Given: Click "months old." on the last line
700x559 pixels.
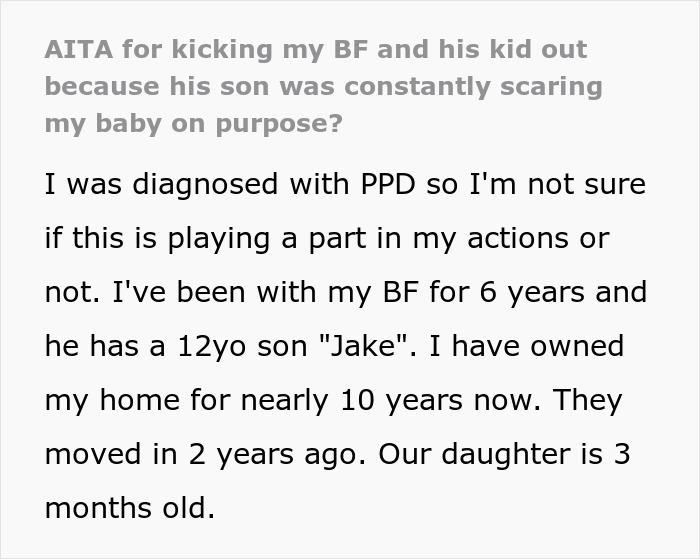Looking at the screenshot, I should coord(129,507).
